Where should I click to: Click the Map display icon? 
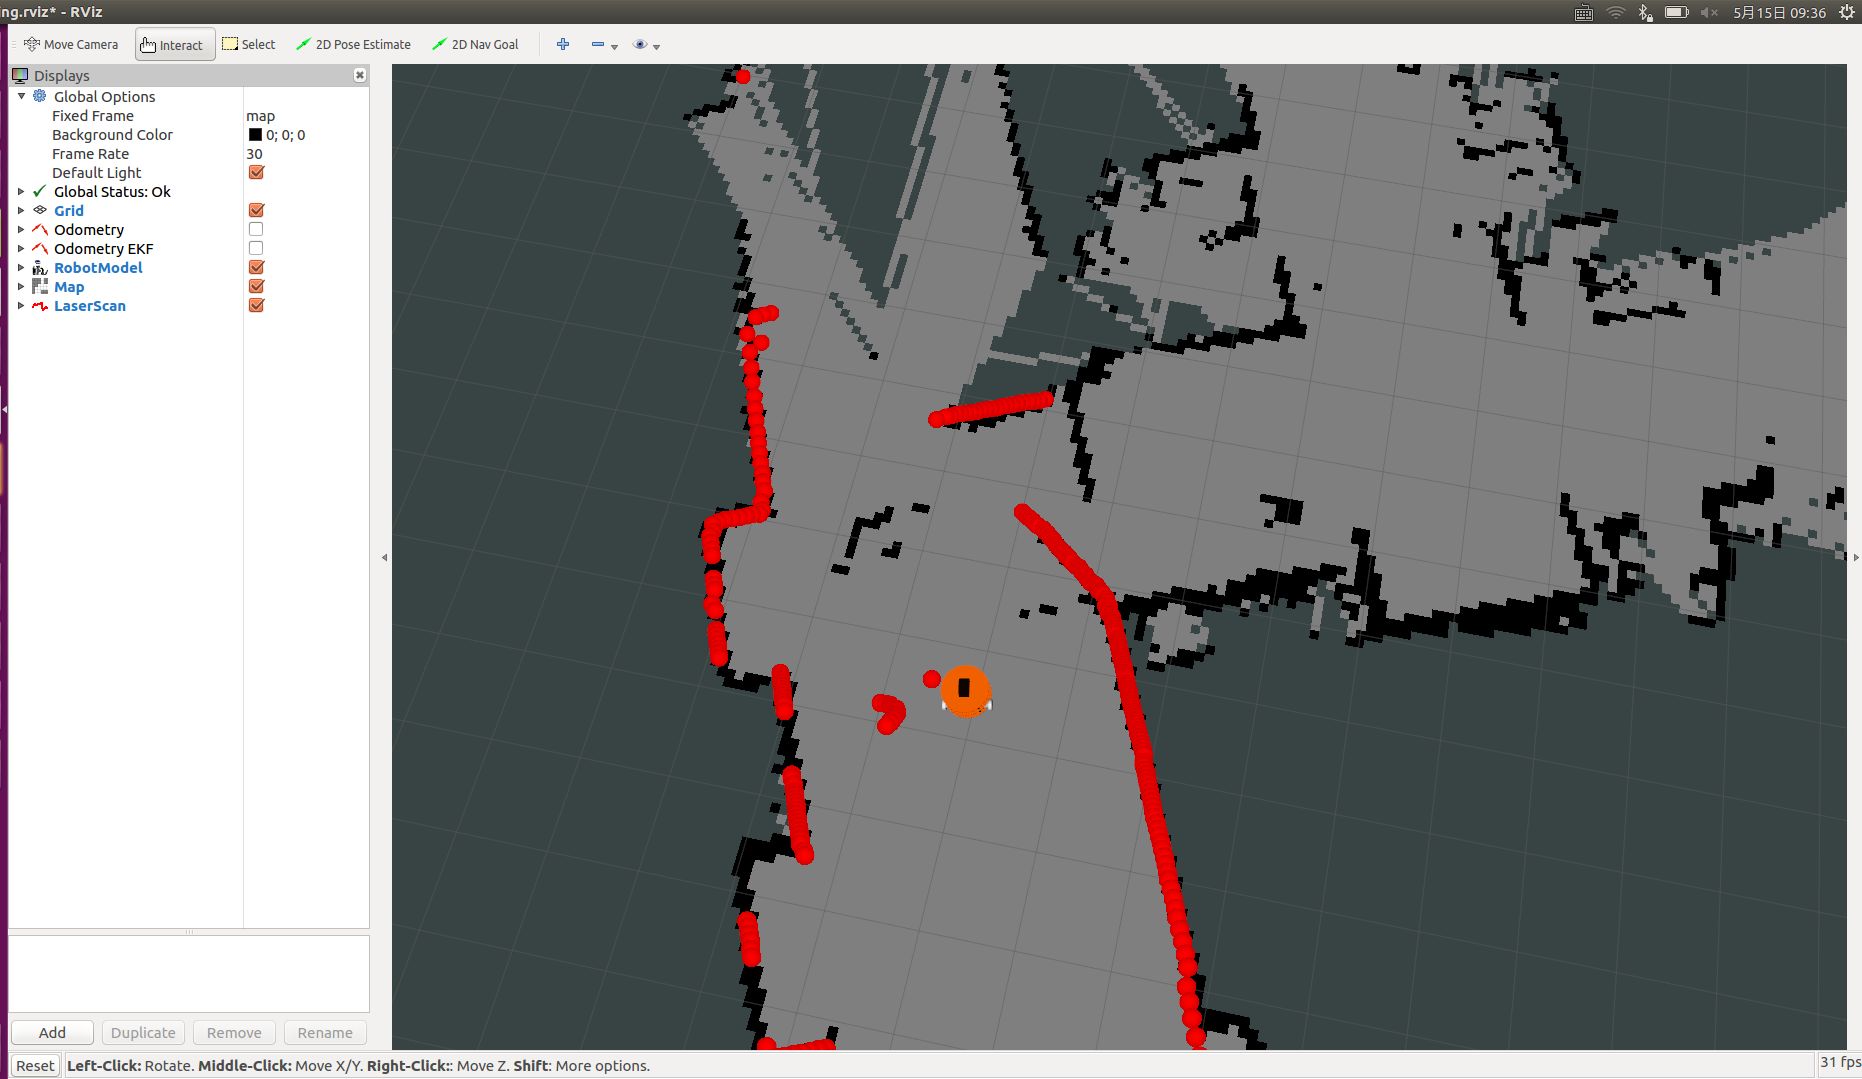(x=40, y=286)
